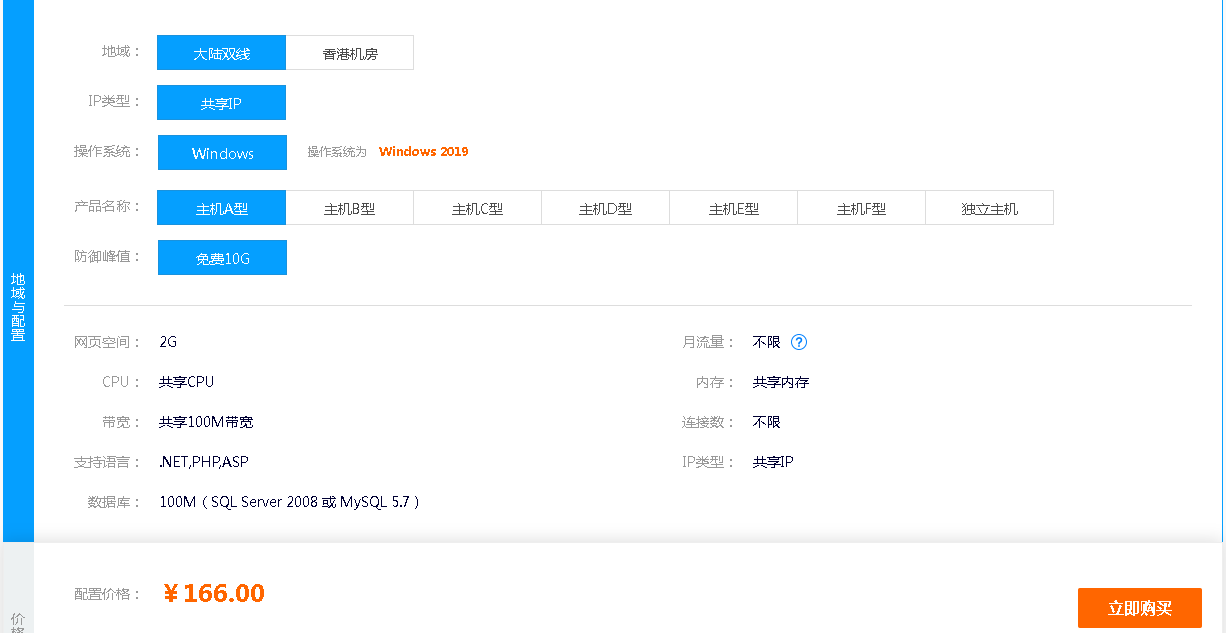Select the 免费10G defense peak option
Image resolution: width=1226 pixels, height=633 pixels.
click(x=222, y=258)
